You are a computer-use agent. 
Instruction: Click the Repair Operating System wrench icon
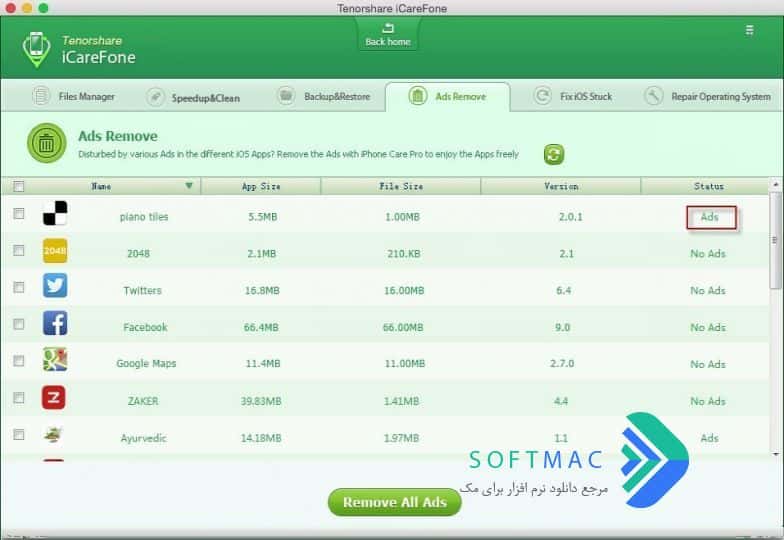coord(654,96)
